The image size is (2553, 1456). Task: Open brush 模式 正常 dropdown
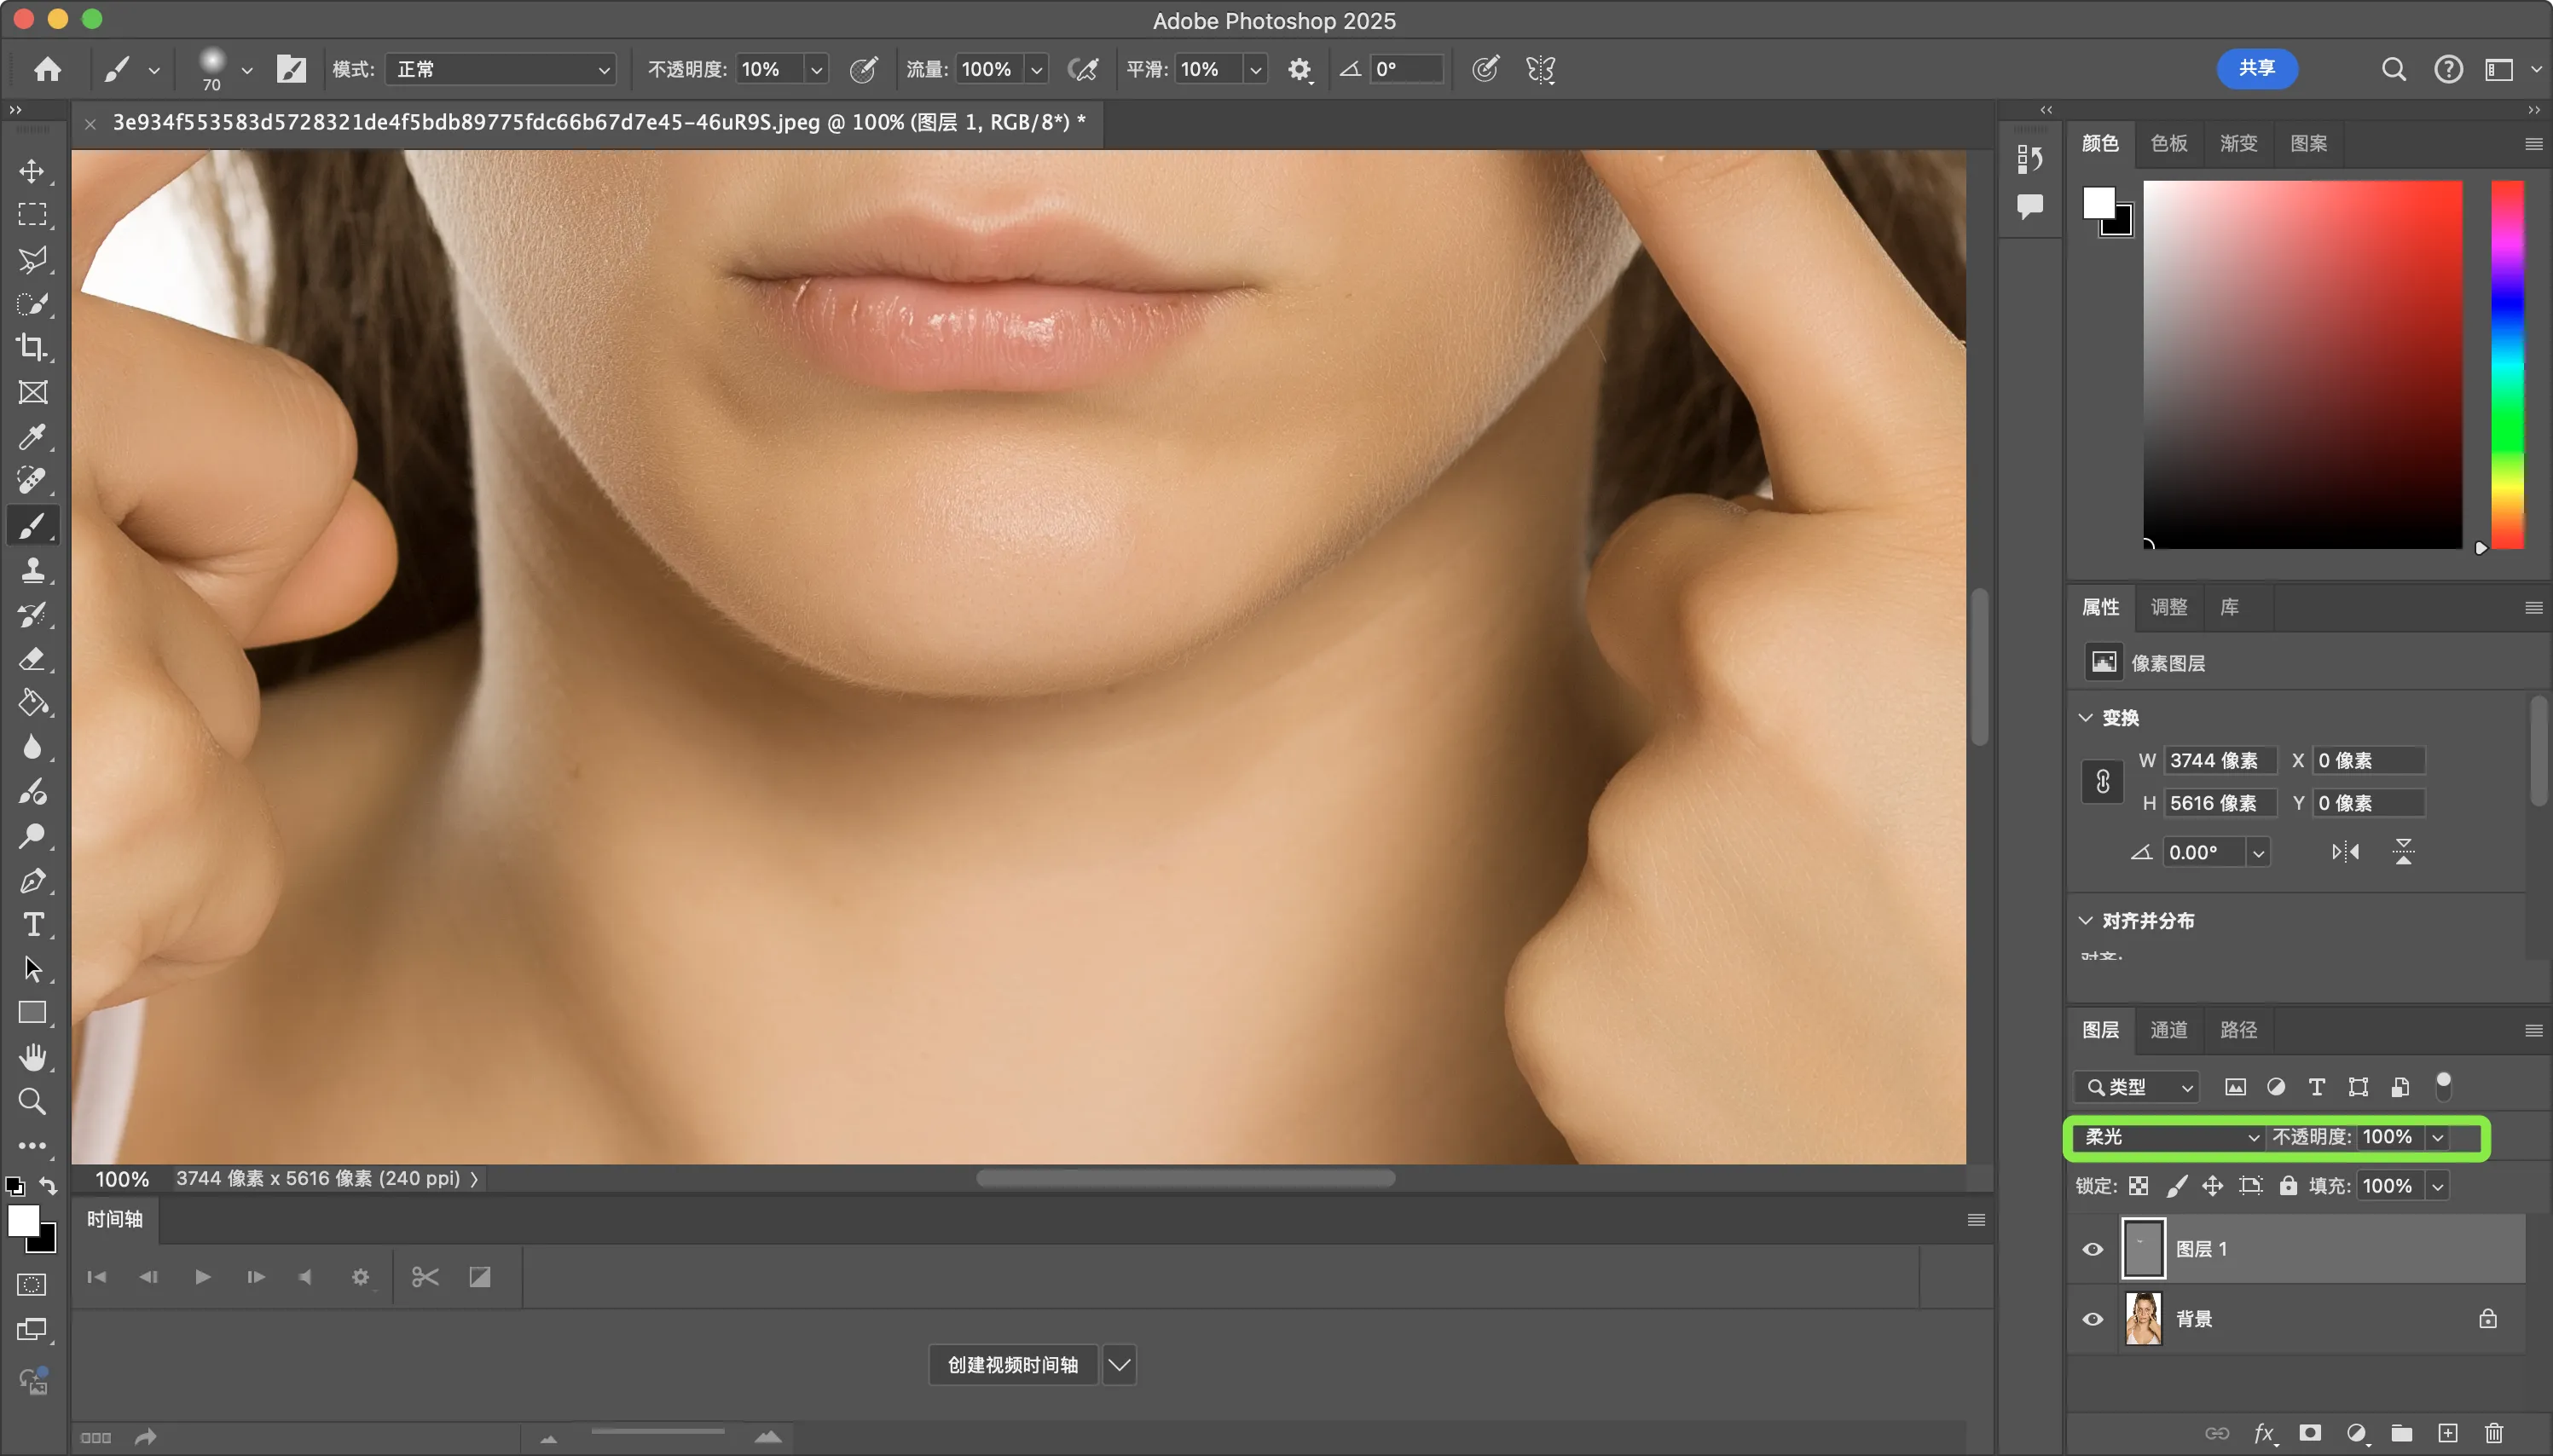[x=500, y=69]
